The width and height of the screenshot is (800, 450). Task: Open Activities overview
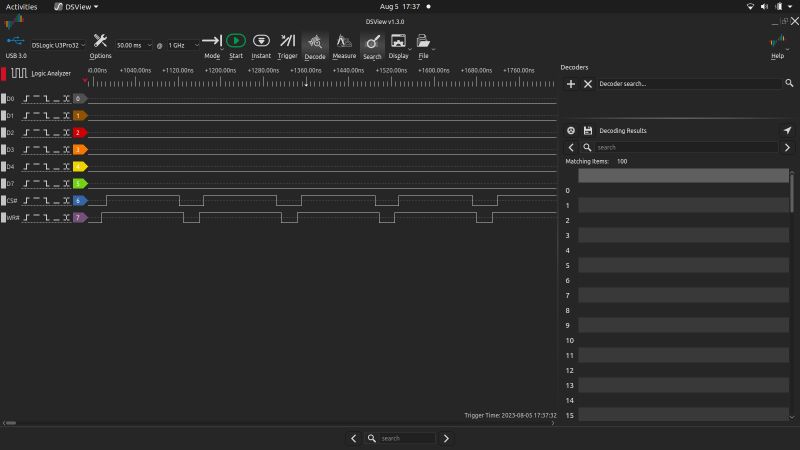[x=21, y=7]
